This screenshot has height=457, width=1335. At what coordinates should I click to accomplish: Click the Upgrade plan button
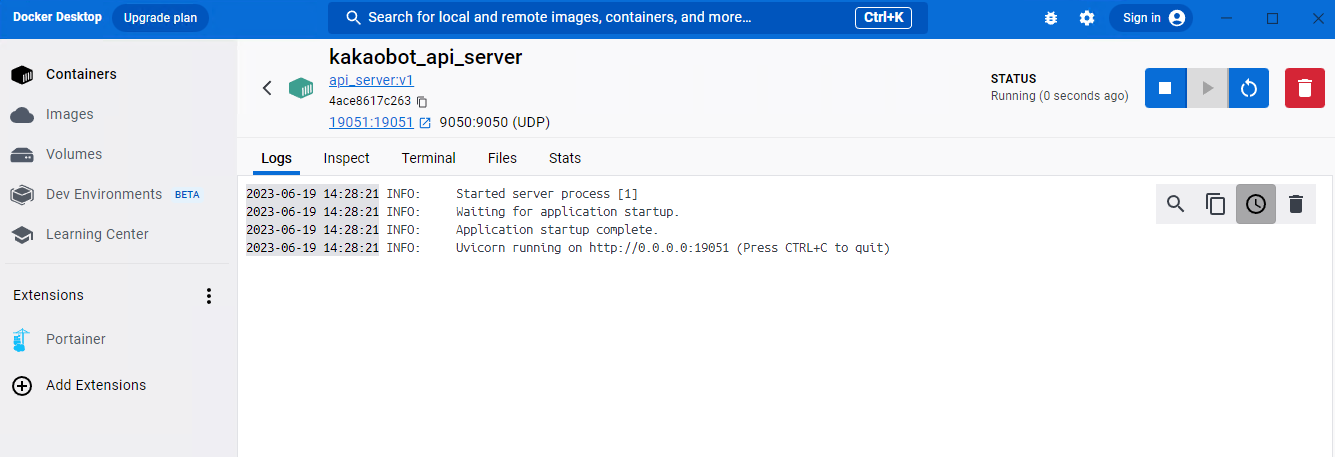(160, 18)
